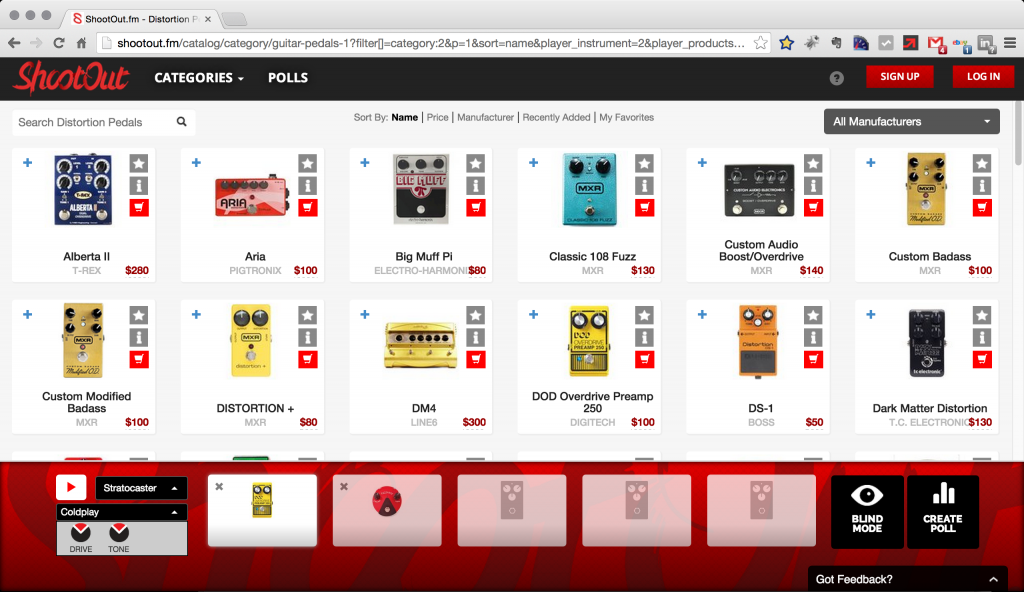Reload the browser page
The image size is (1024, 592).
click(59, 43)
